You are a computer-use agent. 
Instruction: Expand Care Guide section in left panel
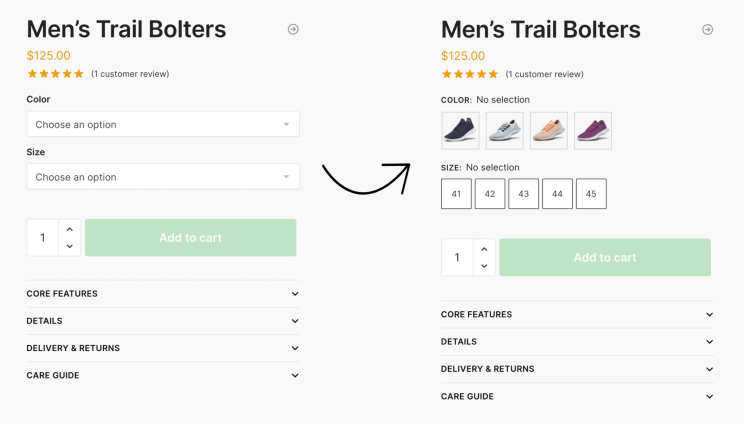click(163, 375)
